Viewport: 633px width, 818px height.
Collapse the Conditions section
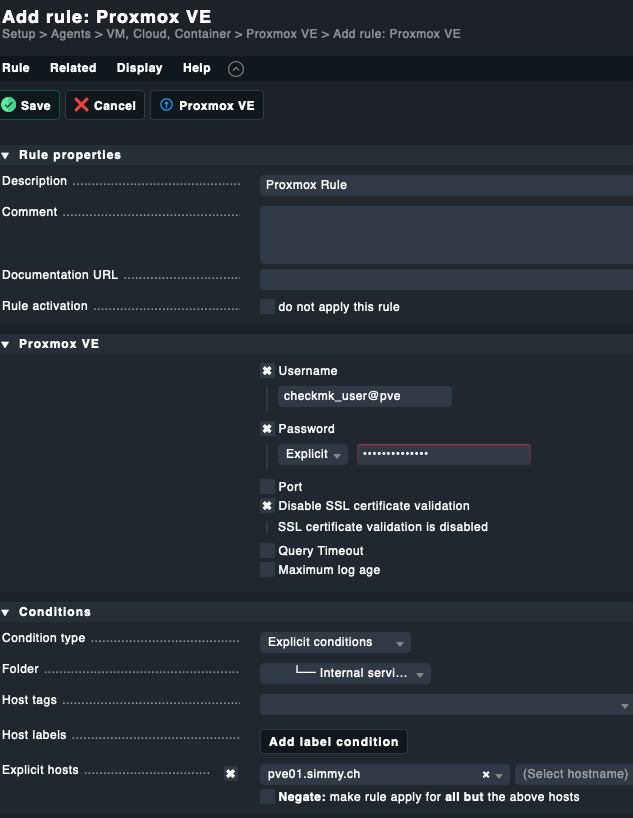[x=6, y=612]
